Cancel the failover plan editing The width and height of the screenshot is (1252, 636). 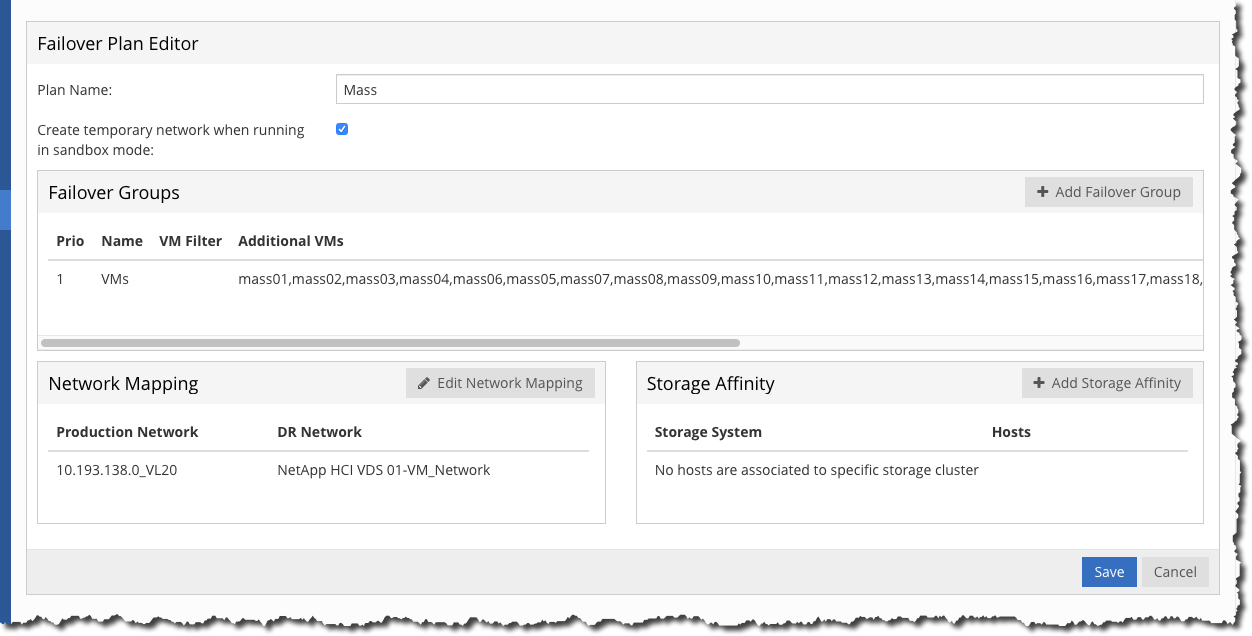pos(1175,572)
